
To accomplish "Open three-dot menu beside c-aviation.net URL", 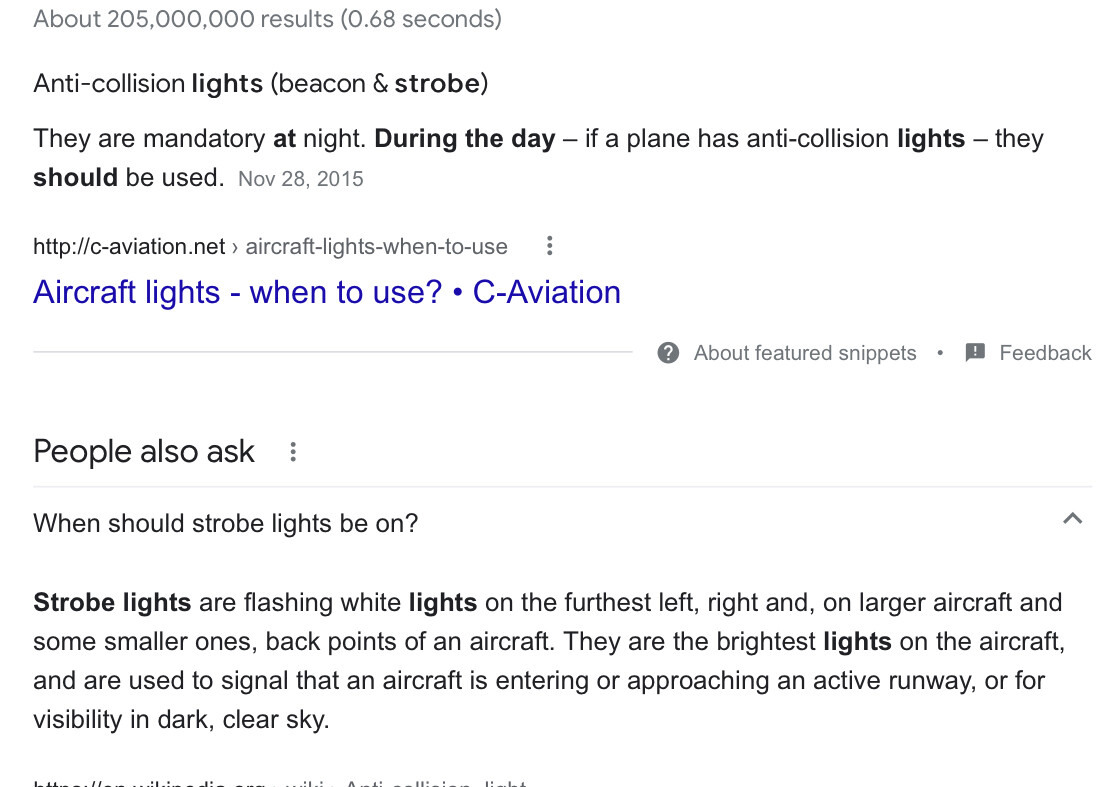I will click(x=549, y=246).
